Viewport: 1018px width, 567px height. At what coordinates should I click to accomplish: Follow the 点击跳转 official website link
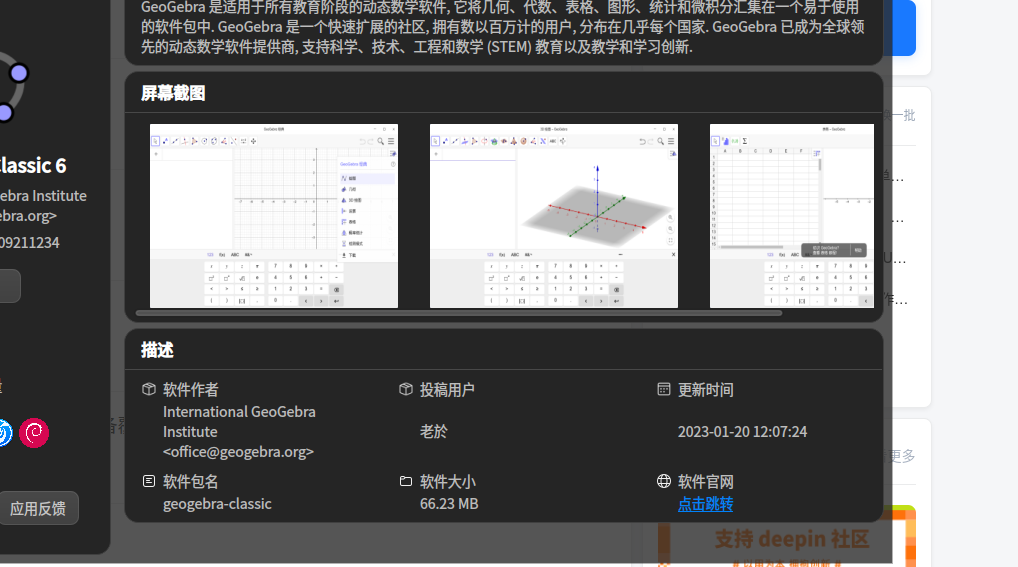click(705, 504)
